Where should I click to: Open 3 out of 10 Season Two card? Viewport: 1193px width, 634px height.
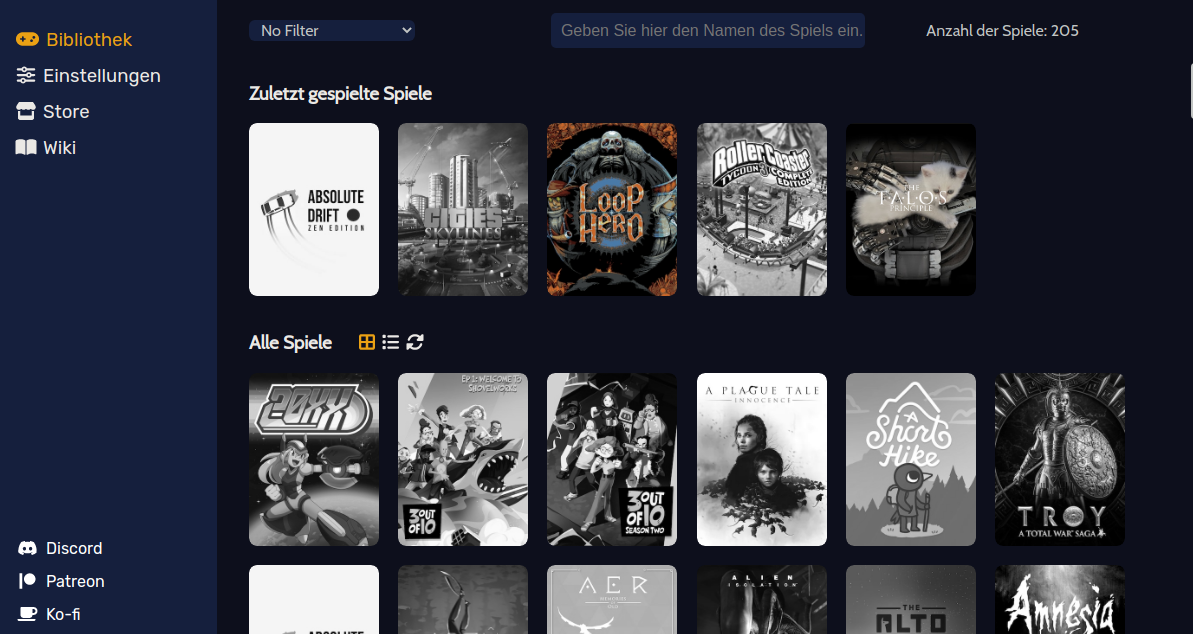click(612, 459)
